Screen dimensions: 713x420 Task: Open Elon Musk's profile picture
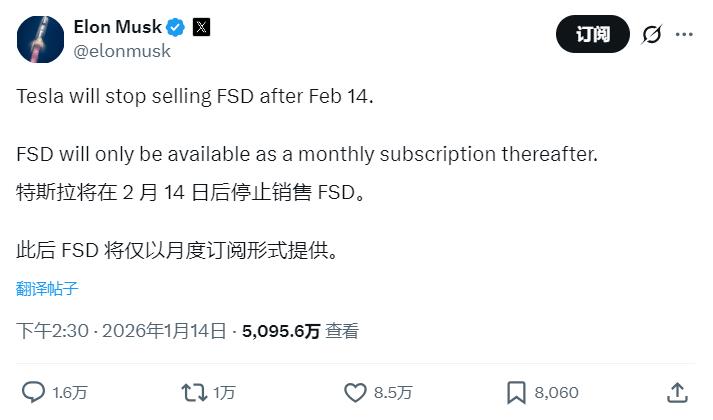coord(38,38)
